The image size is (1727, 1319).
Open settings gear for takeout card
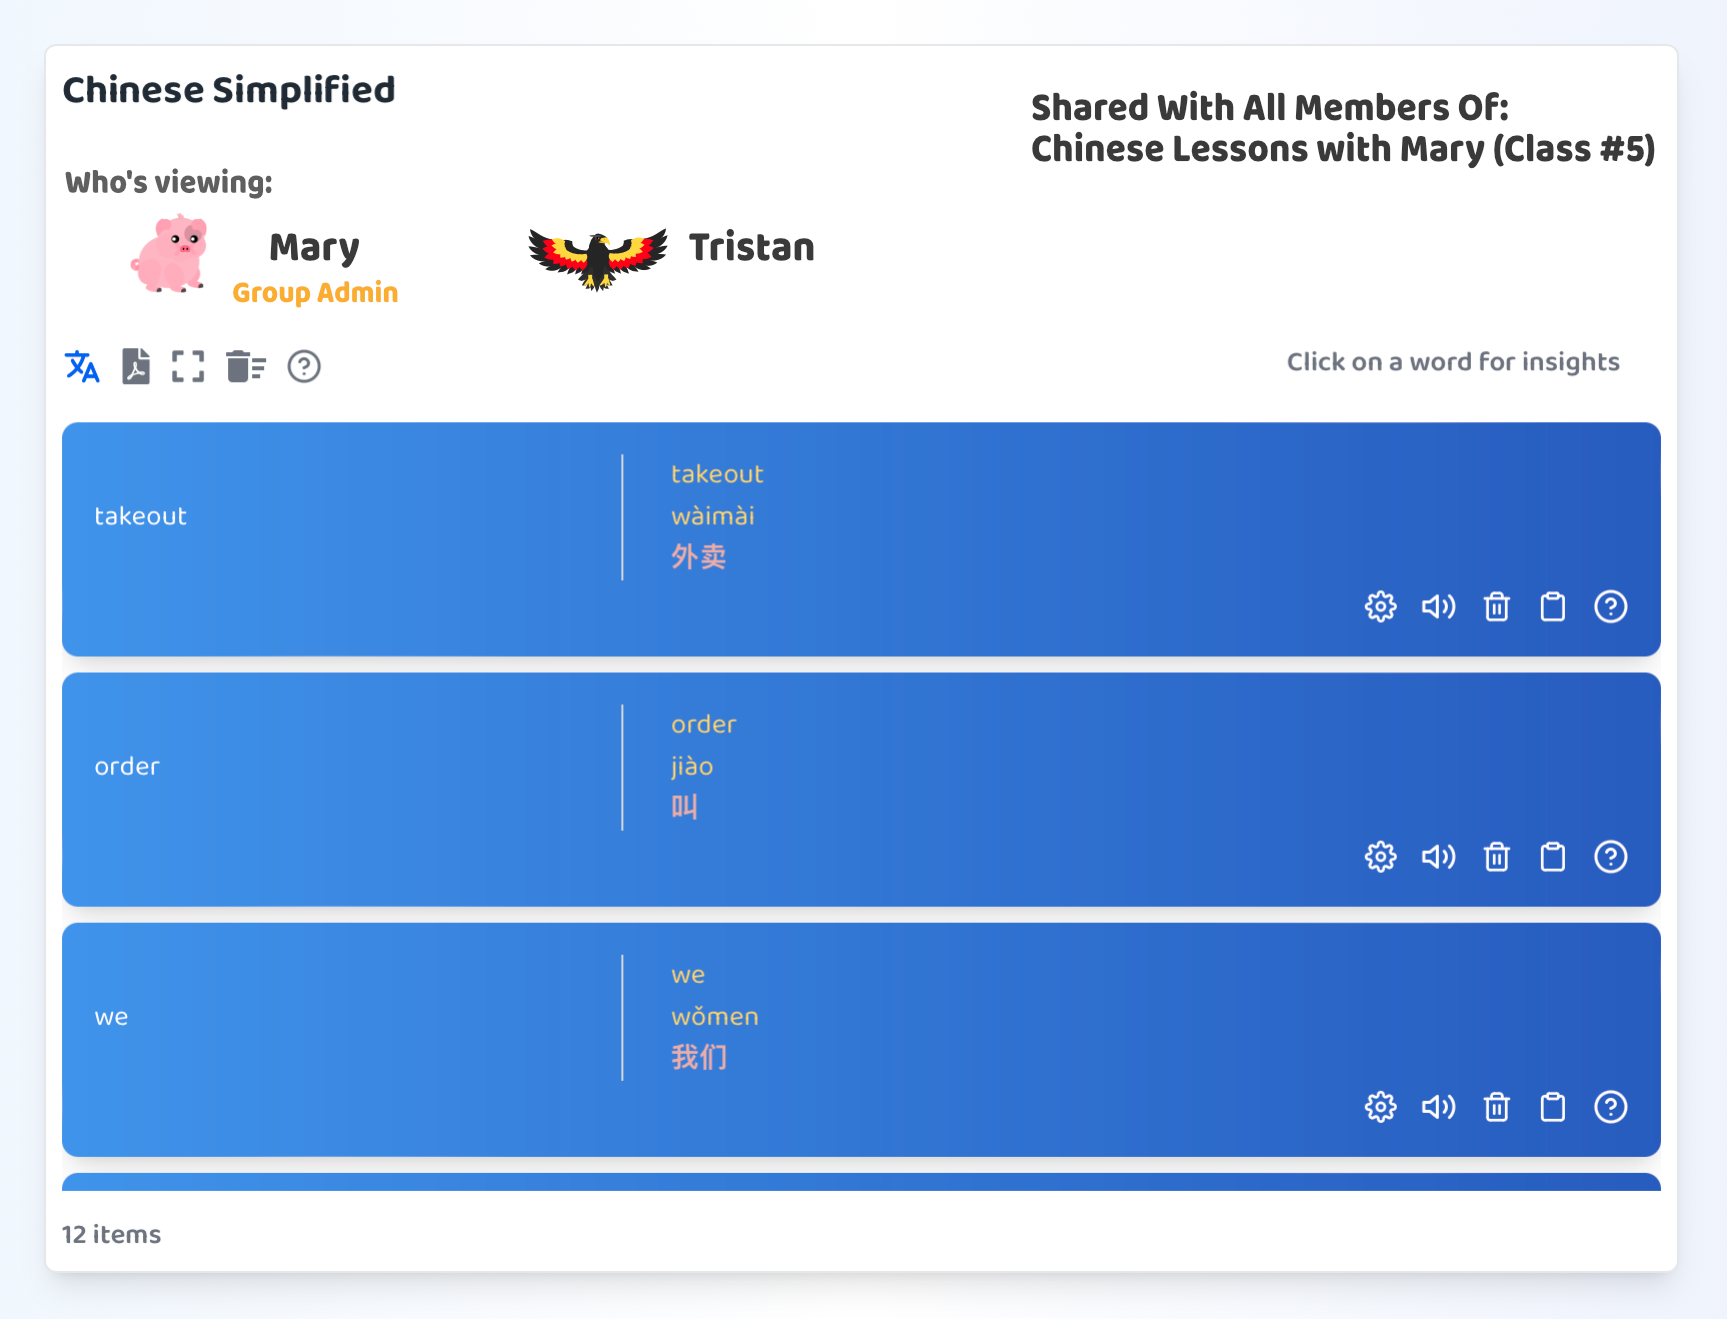(1380, 607)
